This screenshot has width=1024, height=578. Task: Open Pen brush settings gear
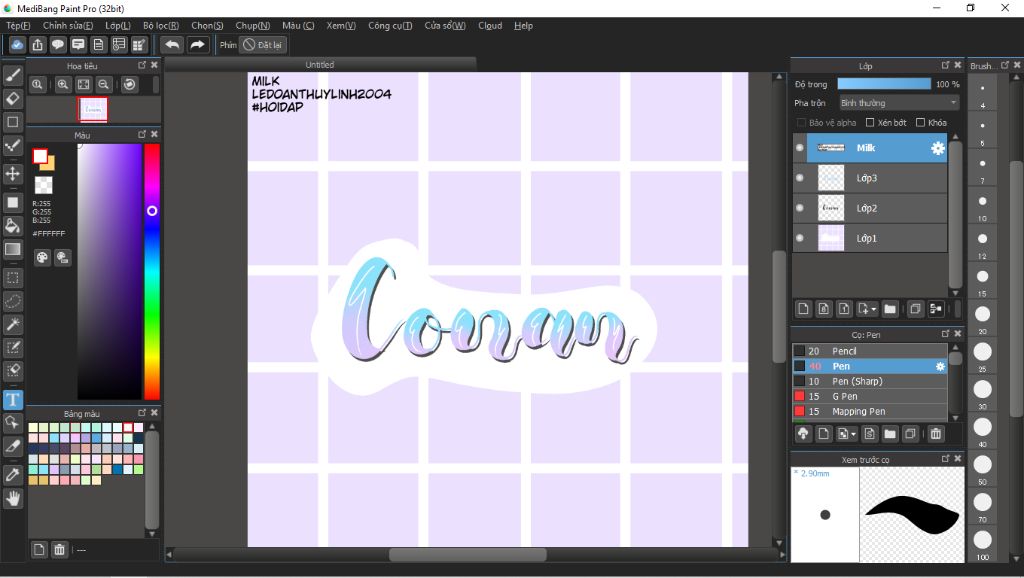(x=940, y=366)
